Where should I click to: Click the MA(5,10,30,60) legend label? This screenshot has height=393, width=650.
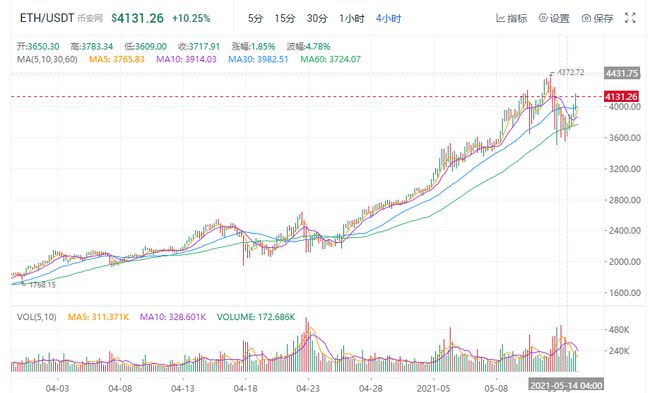click(x=47, y=59)
